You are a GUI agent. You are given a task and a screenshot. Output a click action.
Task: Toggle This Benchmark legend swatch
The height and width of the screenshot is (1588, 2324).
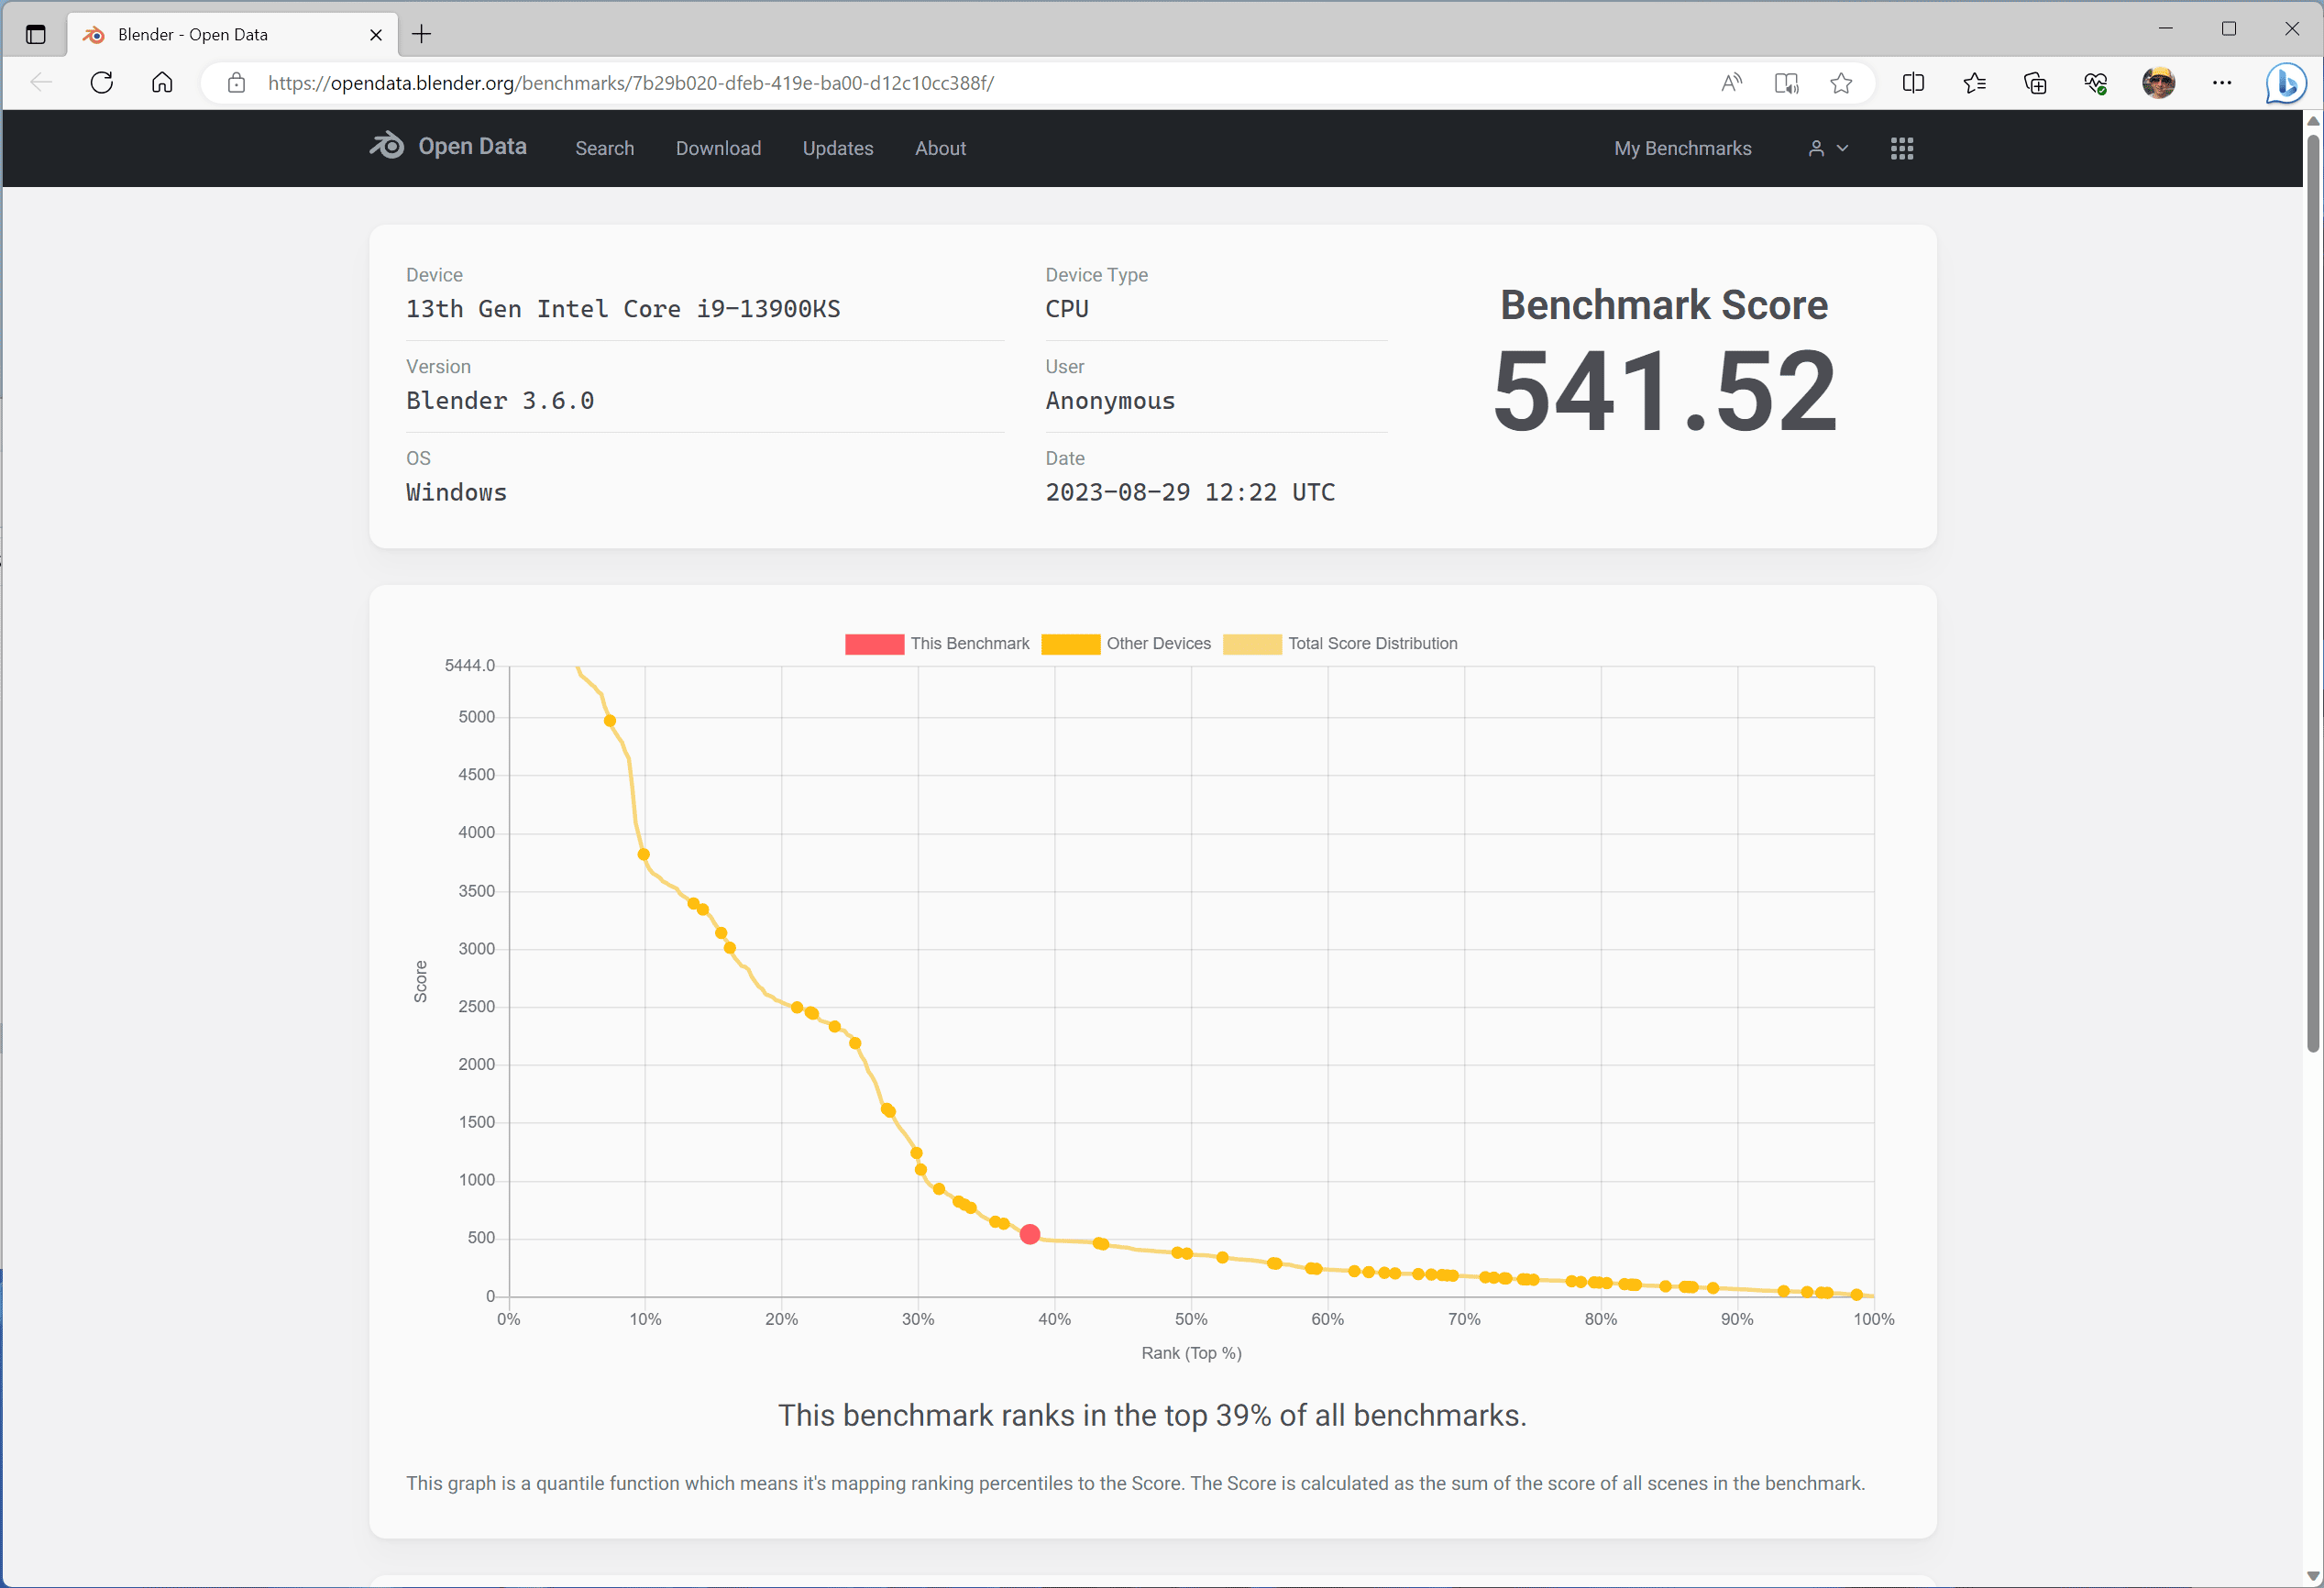click(x=874, y=644)
